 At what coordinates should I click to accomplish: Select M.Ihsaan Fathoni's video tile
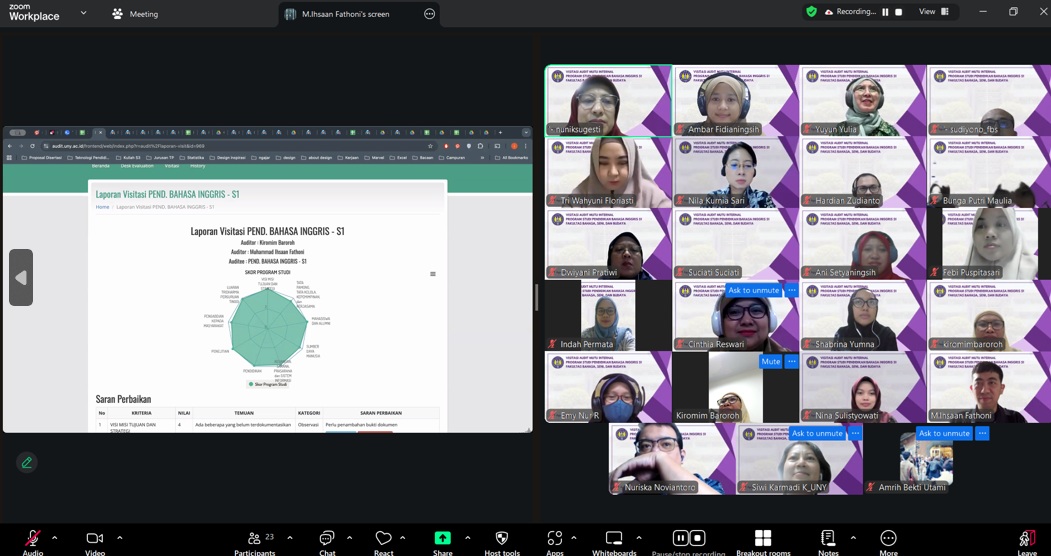click(989, 387)
